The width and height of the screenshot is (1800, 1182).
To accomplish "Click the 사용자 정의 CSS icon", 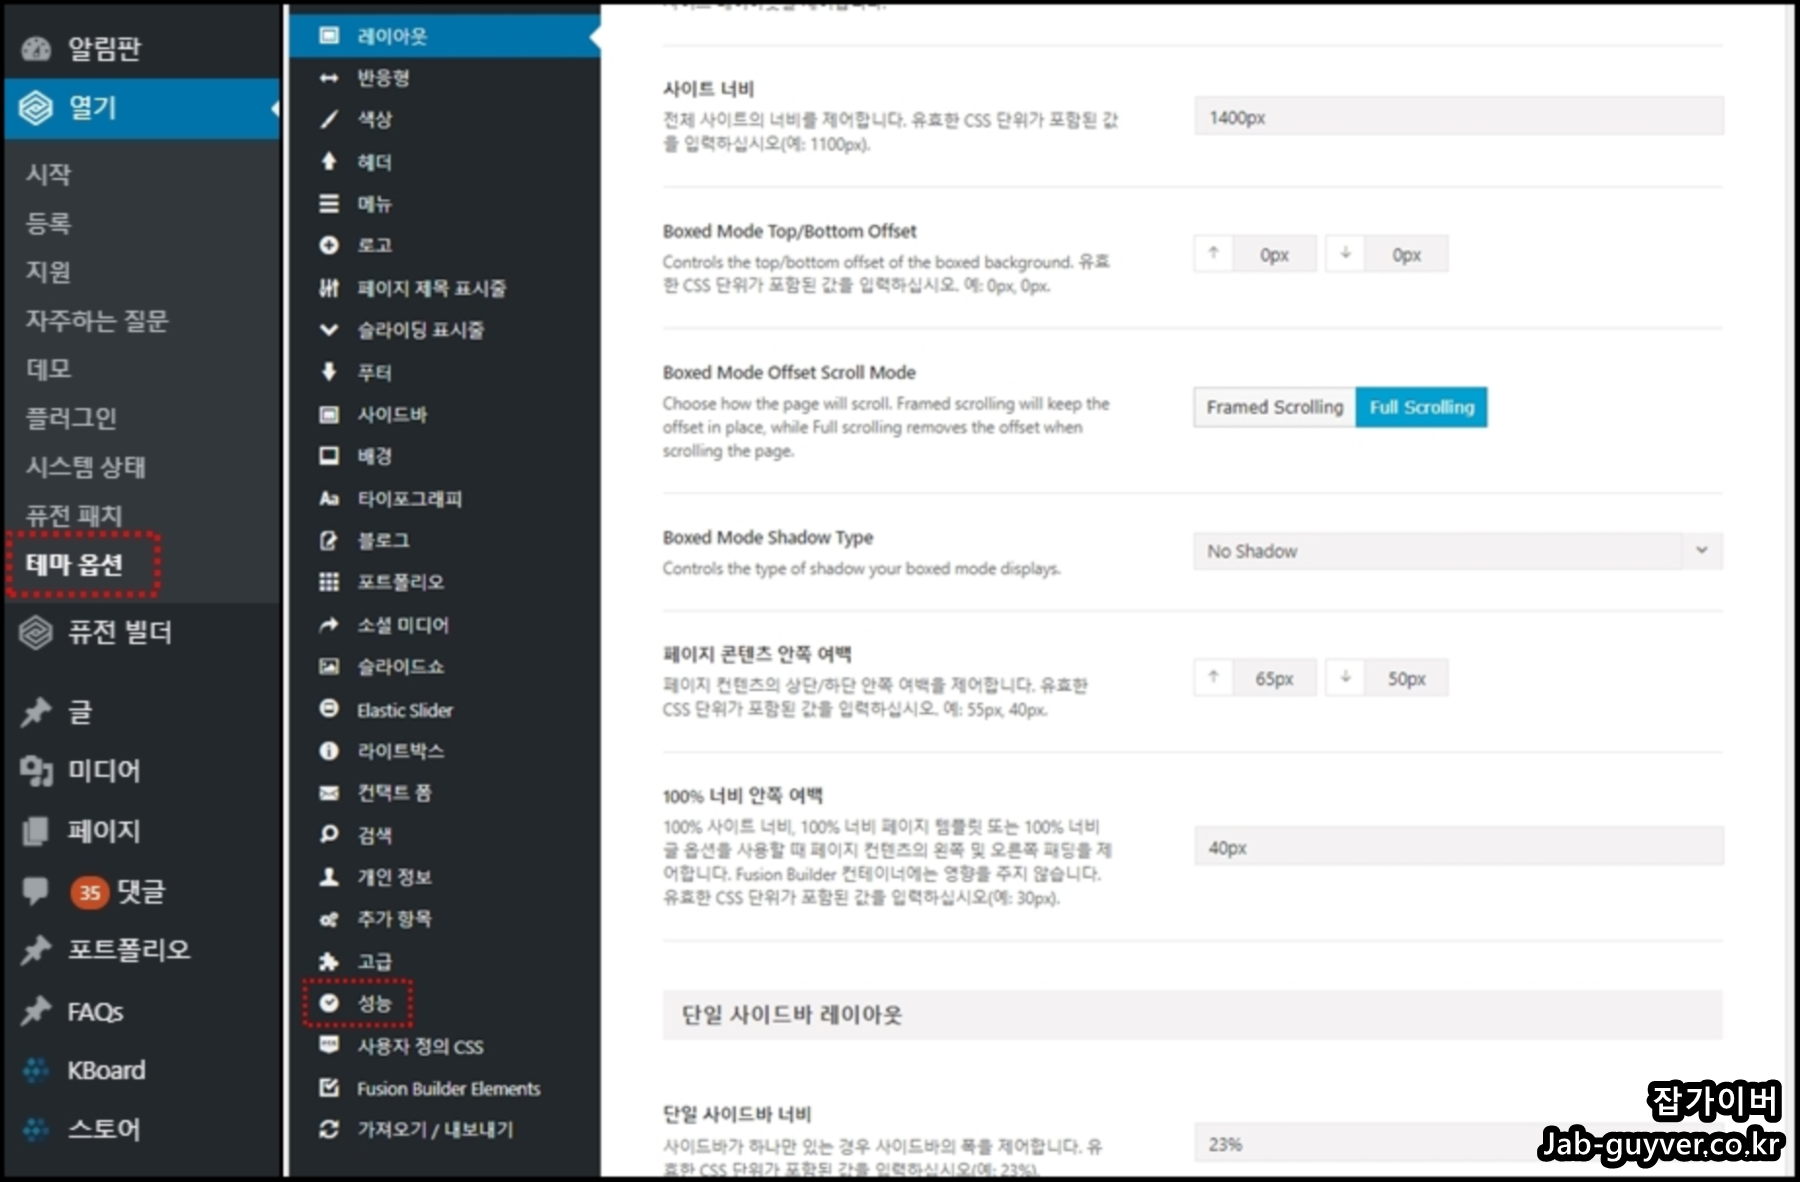I will [x=329, y=1045].
